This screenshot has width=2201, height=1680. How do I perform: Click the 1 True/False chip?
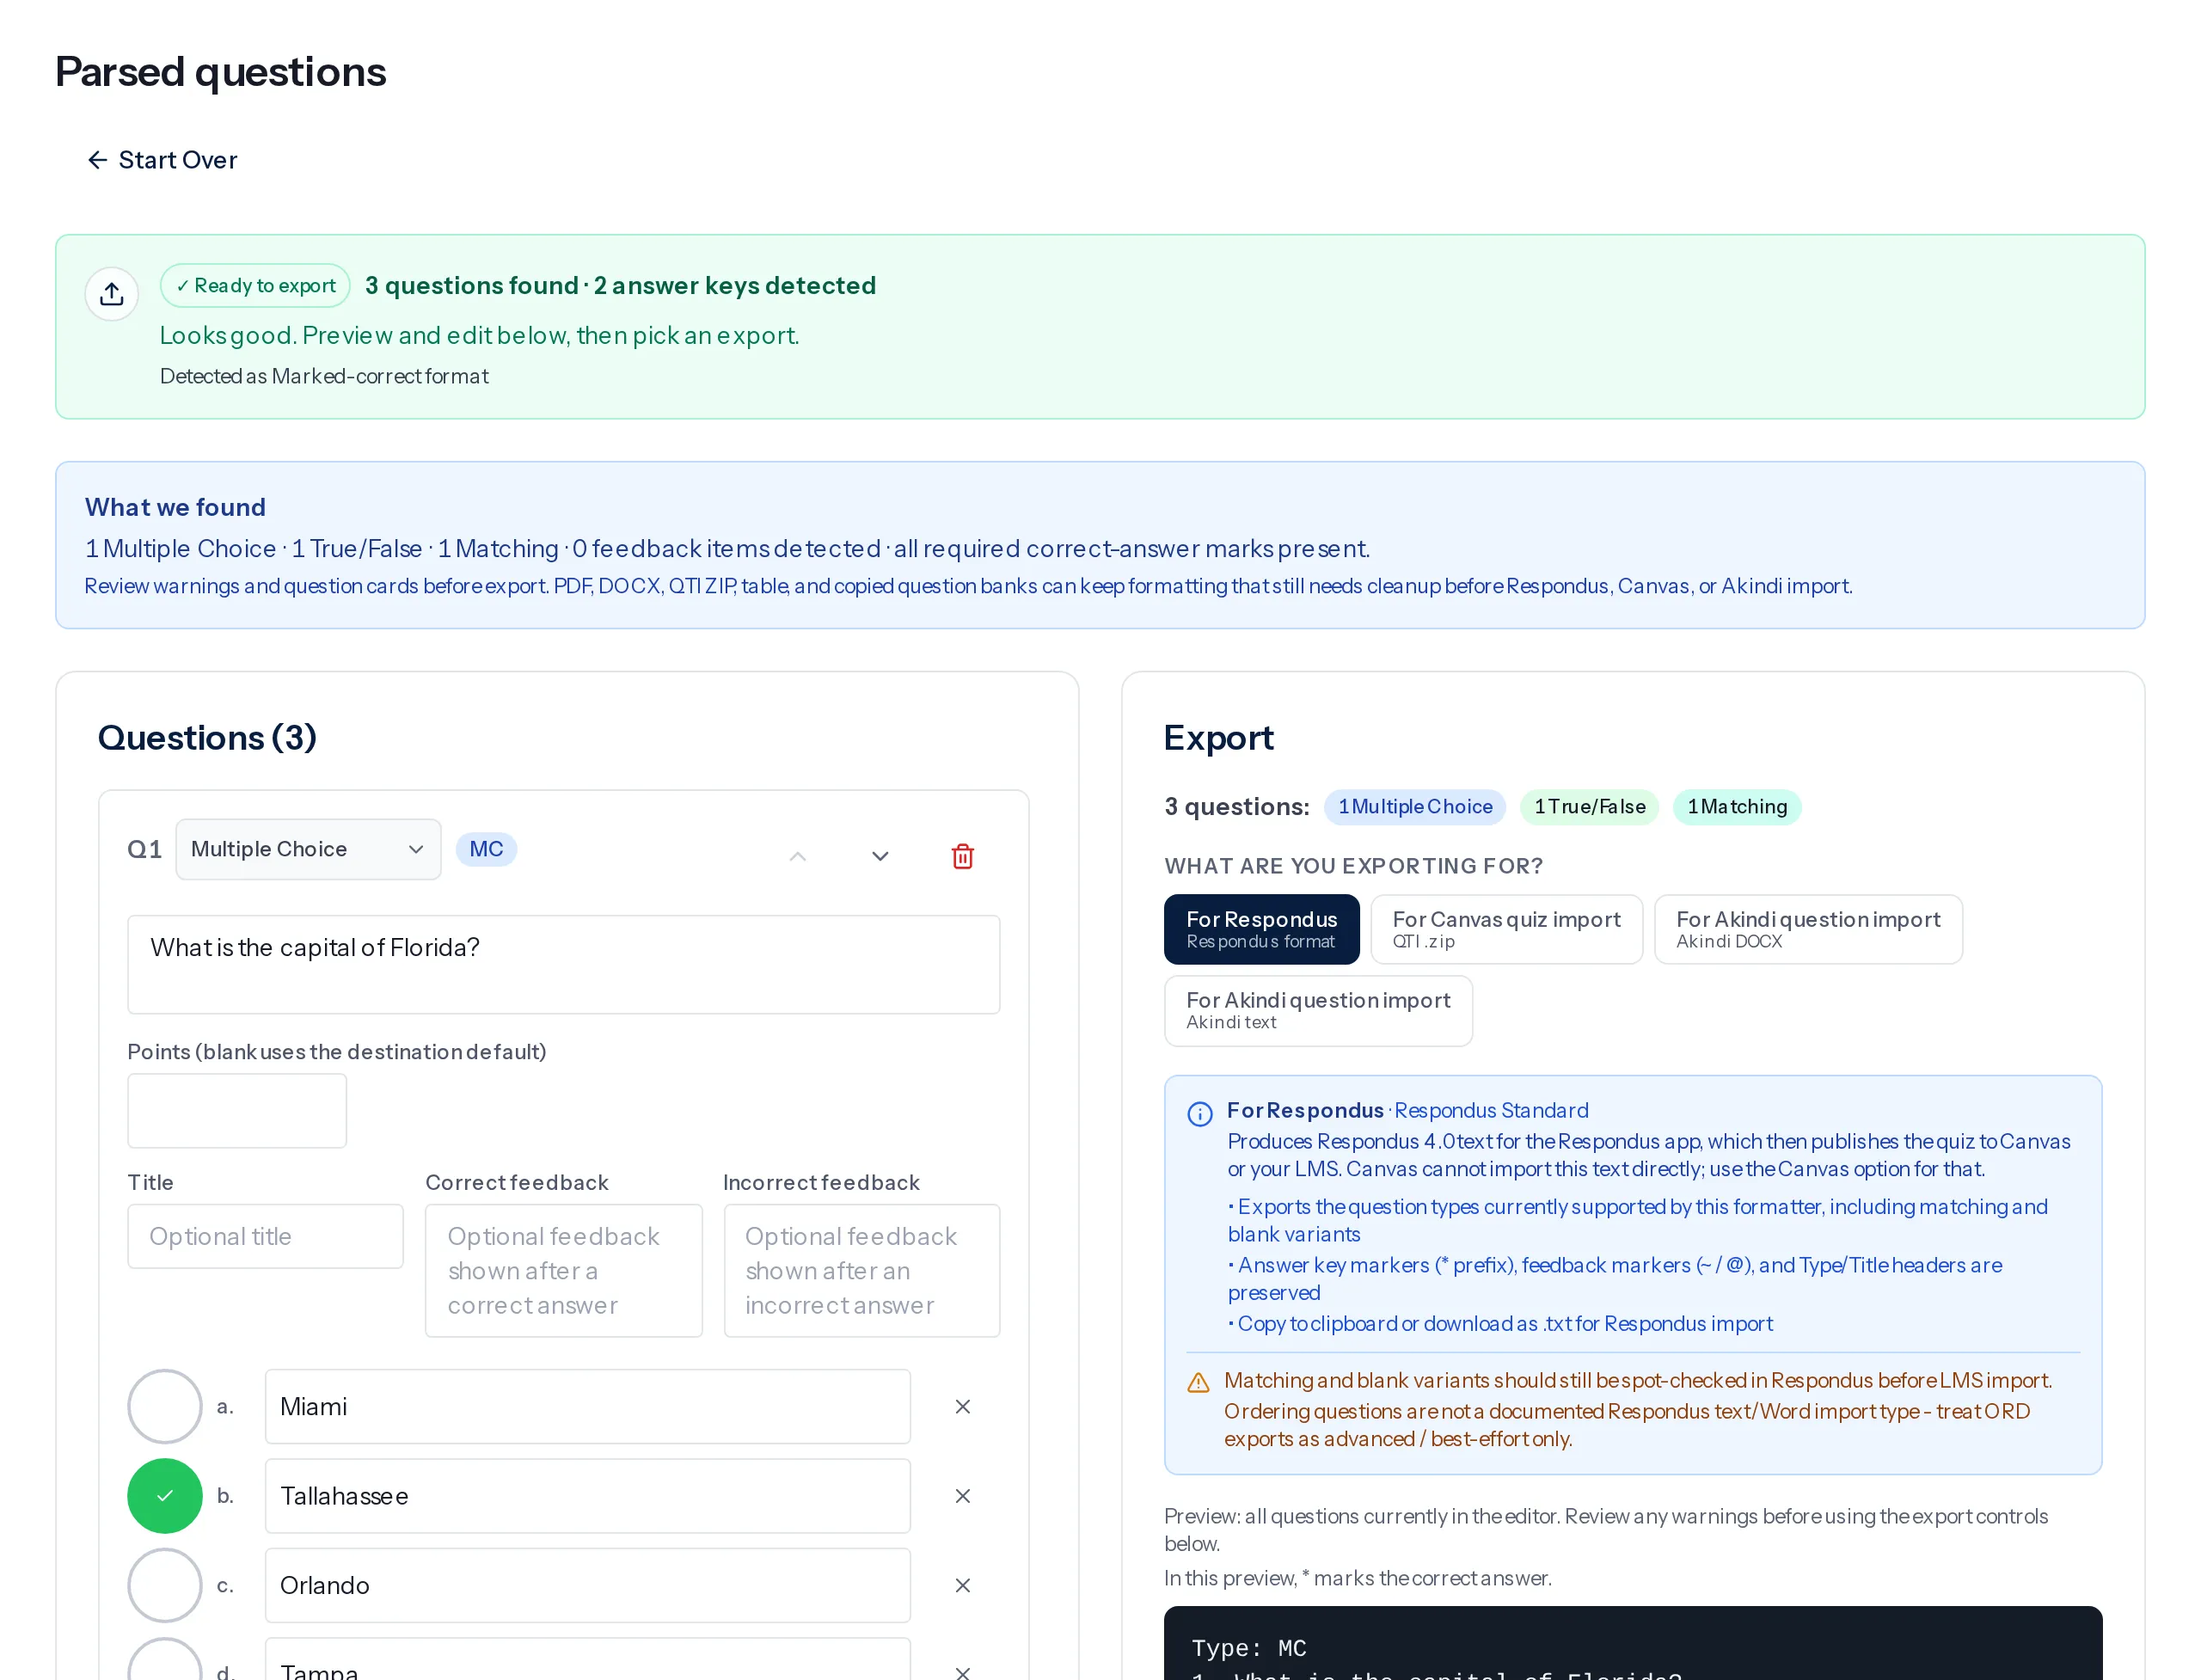point(1588,806)
